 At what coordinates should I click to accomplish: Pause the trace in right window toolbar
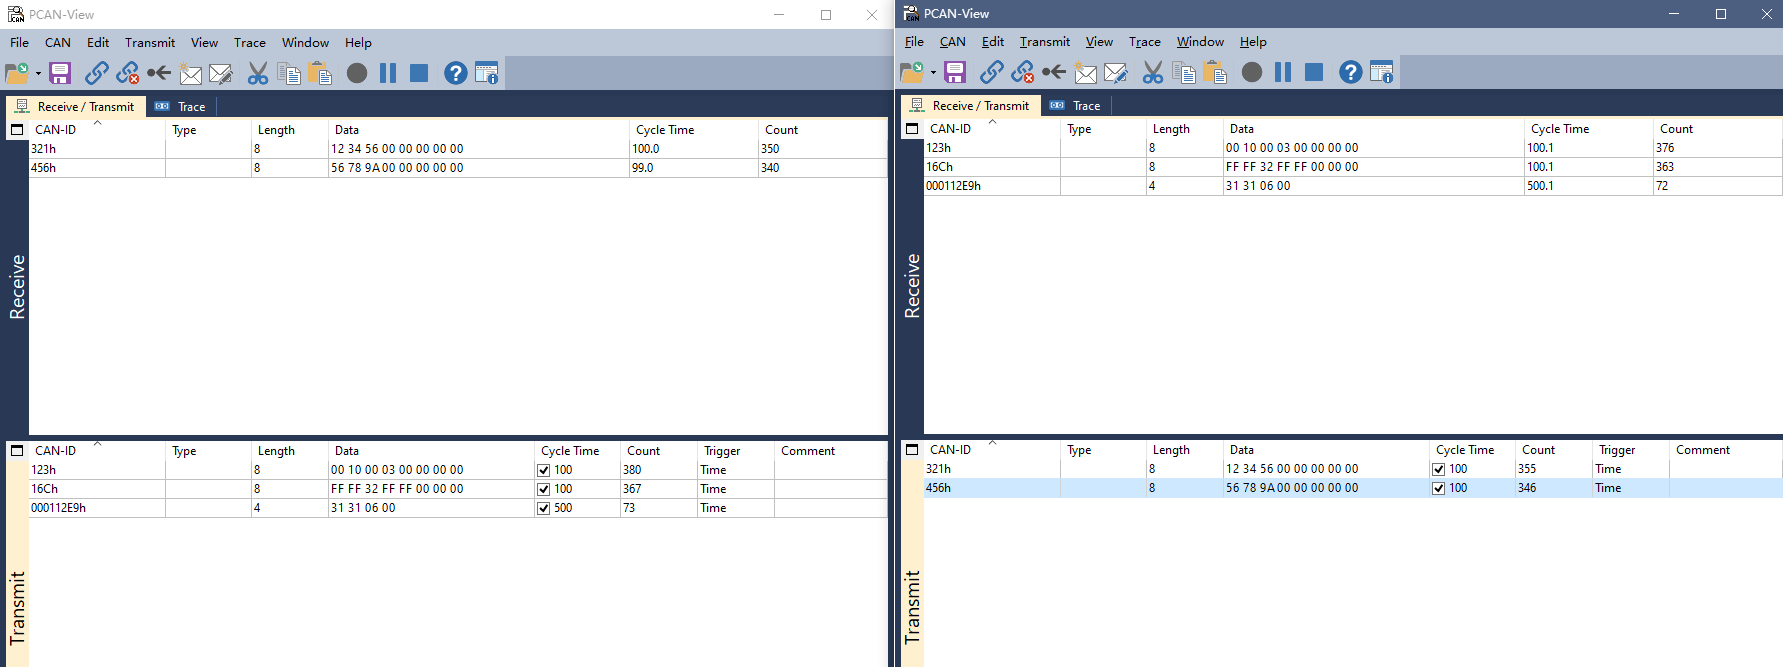[x=1283, y=72]
